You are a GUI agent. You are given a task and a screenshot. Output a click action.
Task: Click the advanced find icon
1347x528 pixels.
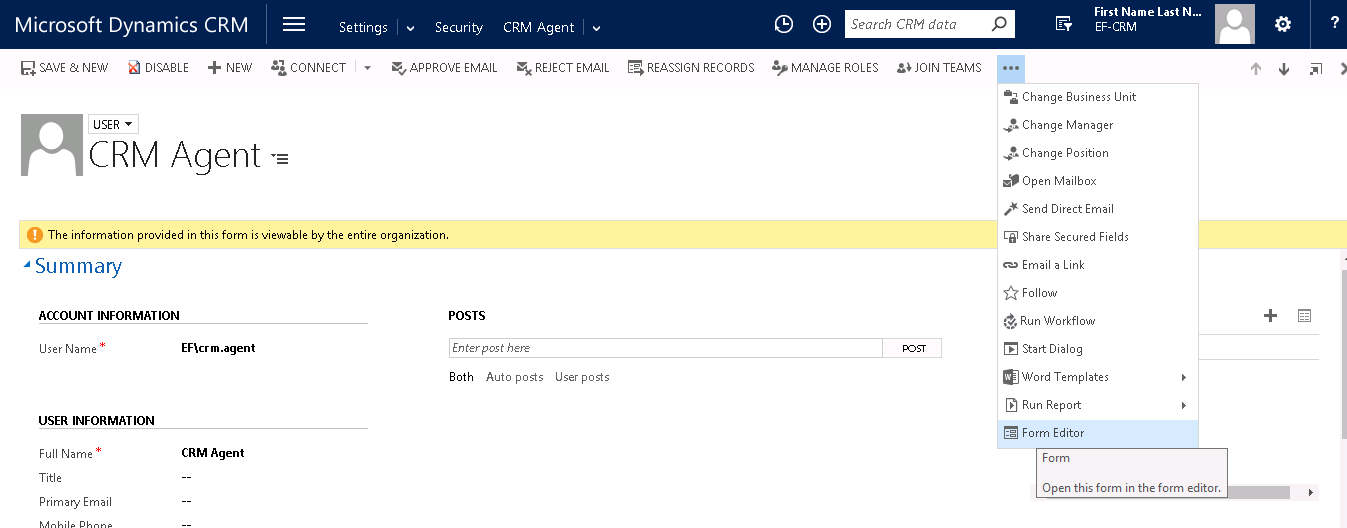[x=1064, y=24]
